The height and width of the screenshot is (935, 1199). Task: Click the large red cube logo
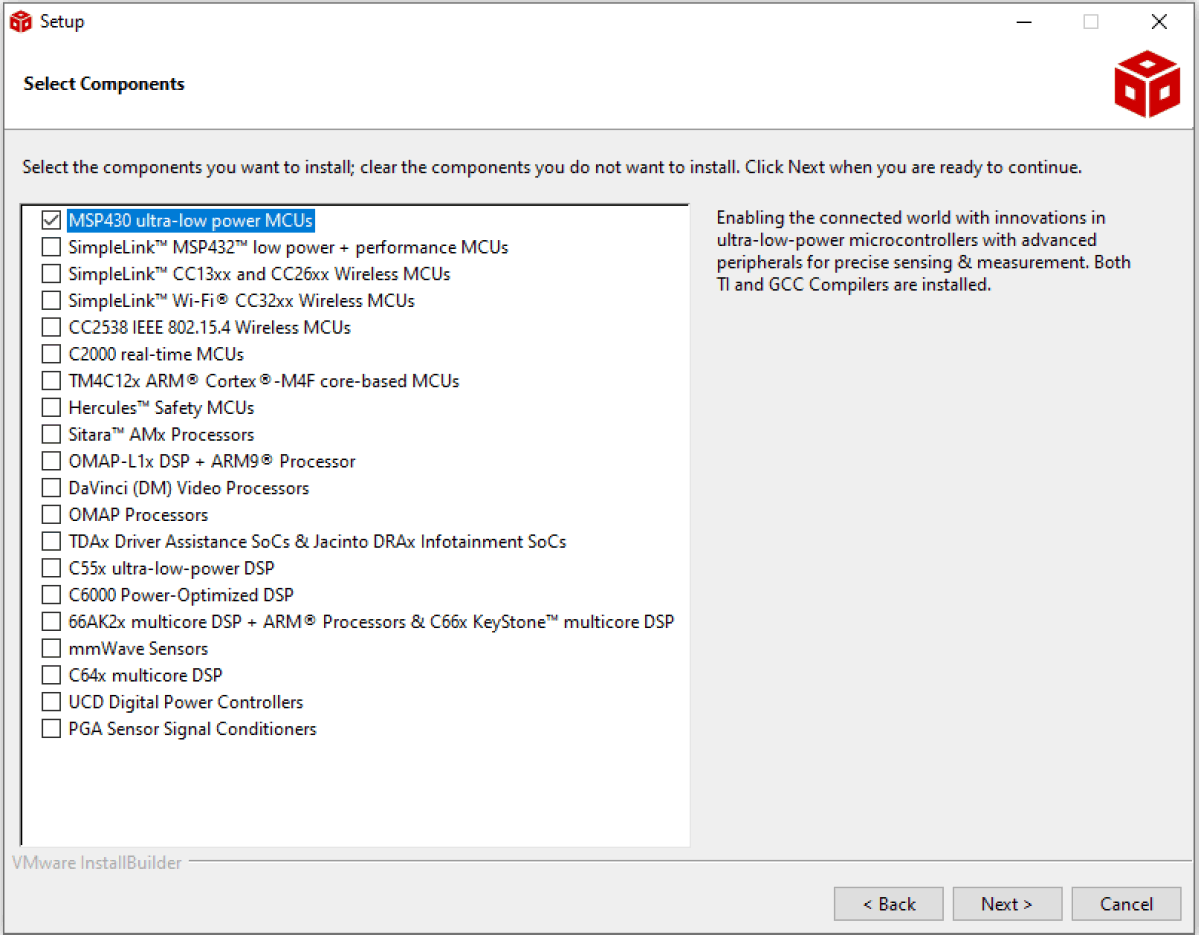point(1147,84)
